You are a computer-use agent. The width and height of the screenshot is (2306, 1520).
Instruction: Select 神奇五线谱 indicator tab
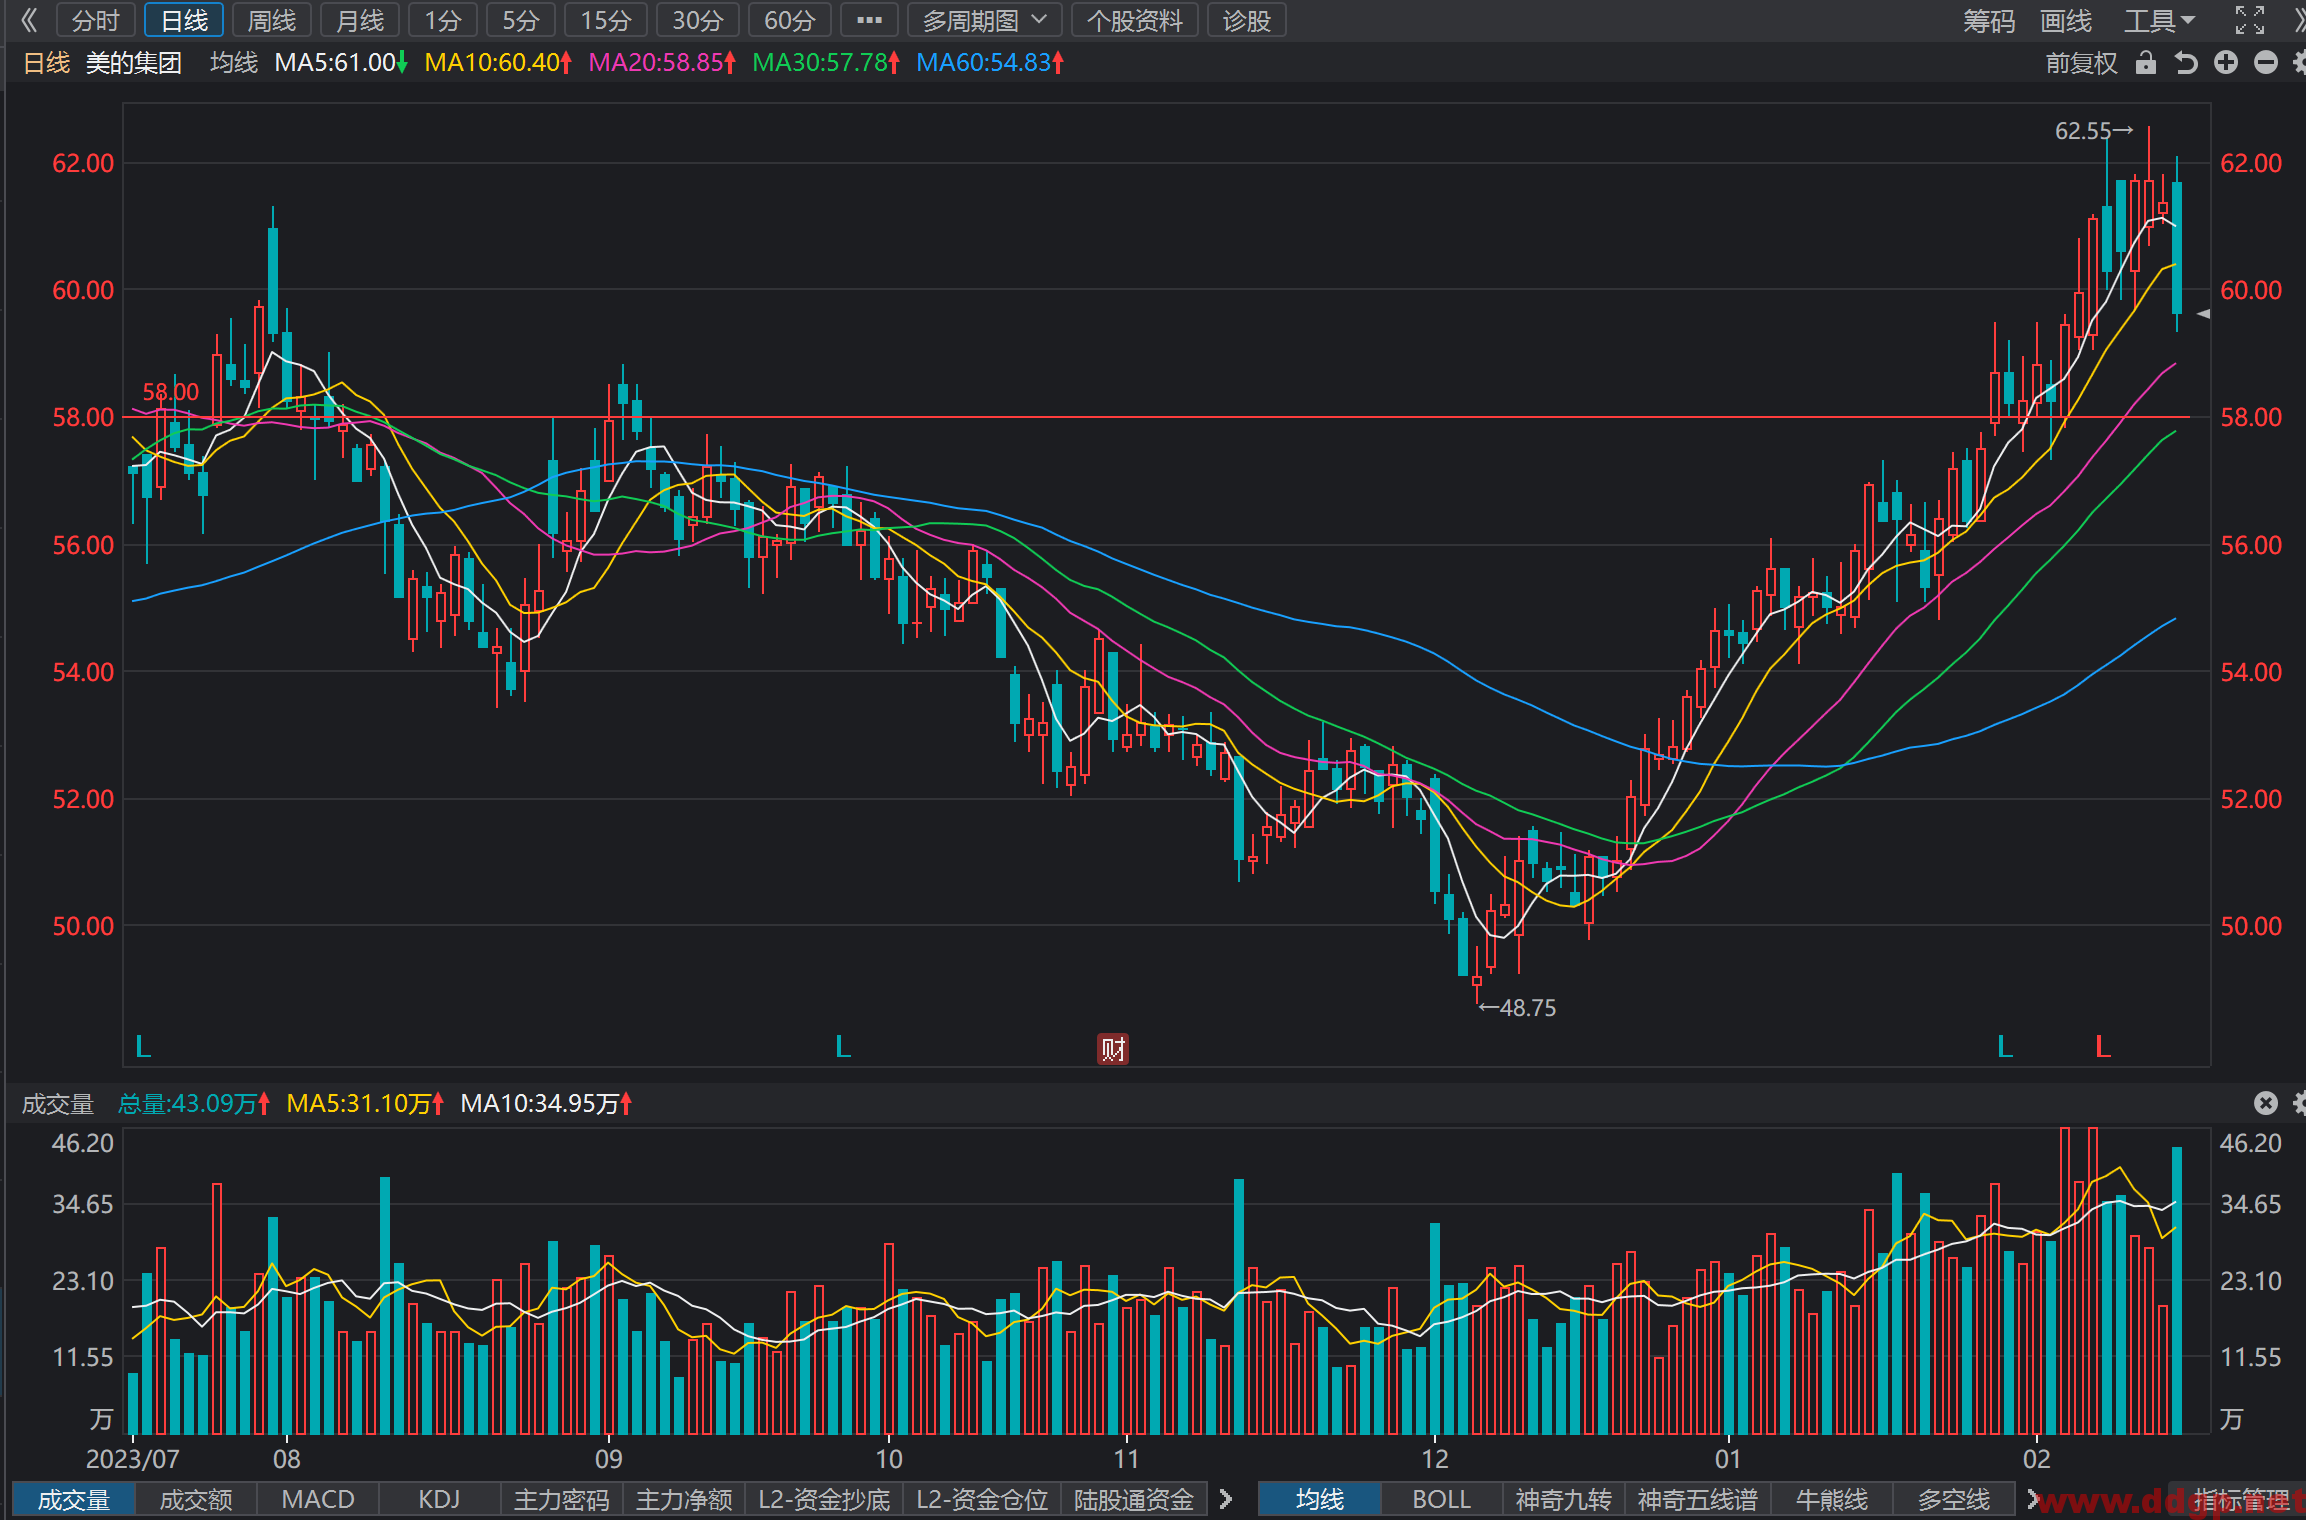pos(1697,1500)
